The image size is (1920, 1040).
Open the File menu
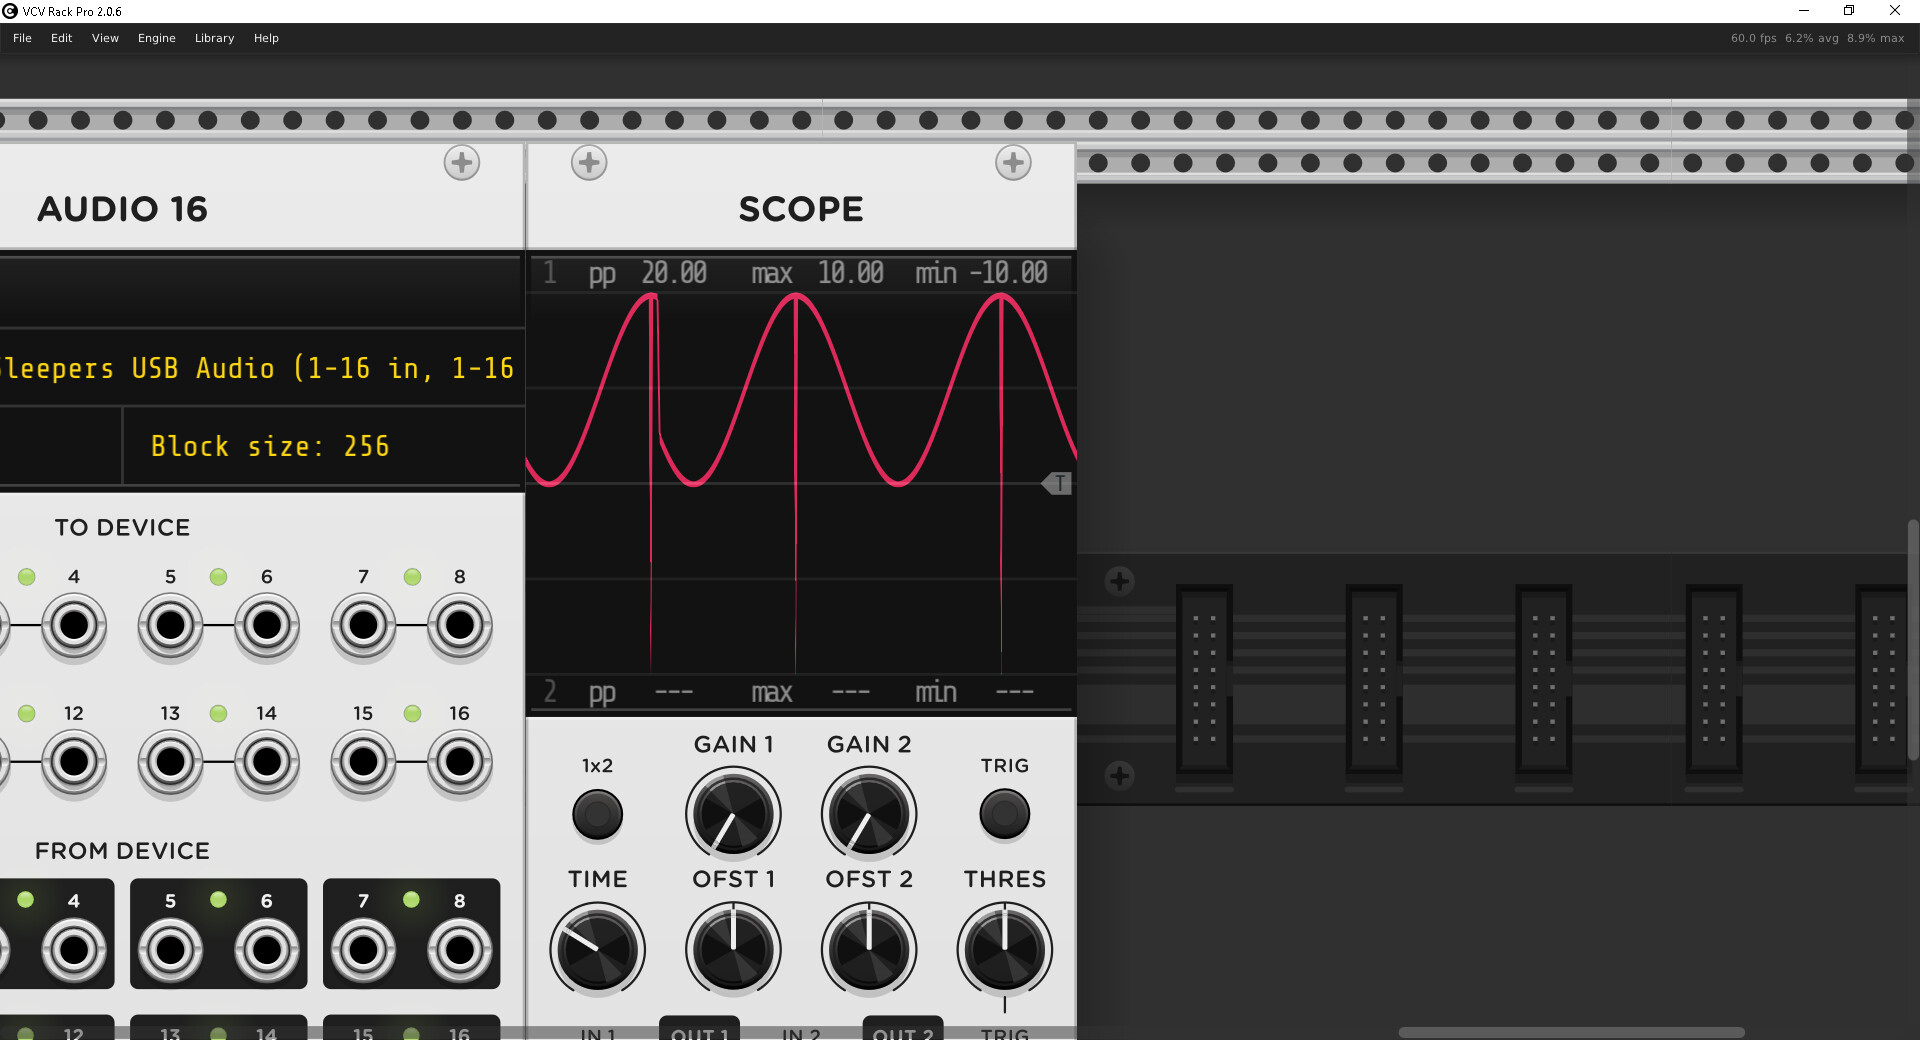coord(22,38)
